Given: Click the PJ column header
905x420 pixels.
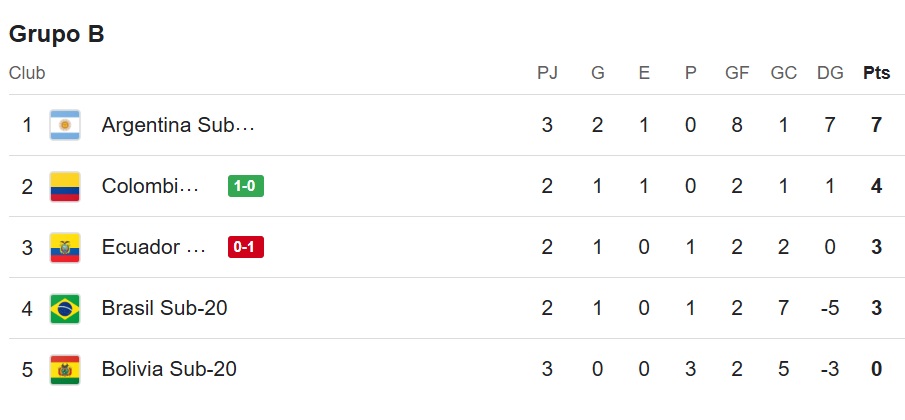Looking at the screenshot, I should tap(547, 73).
